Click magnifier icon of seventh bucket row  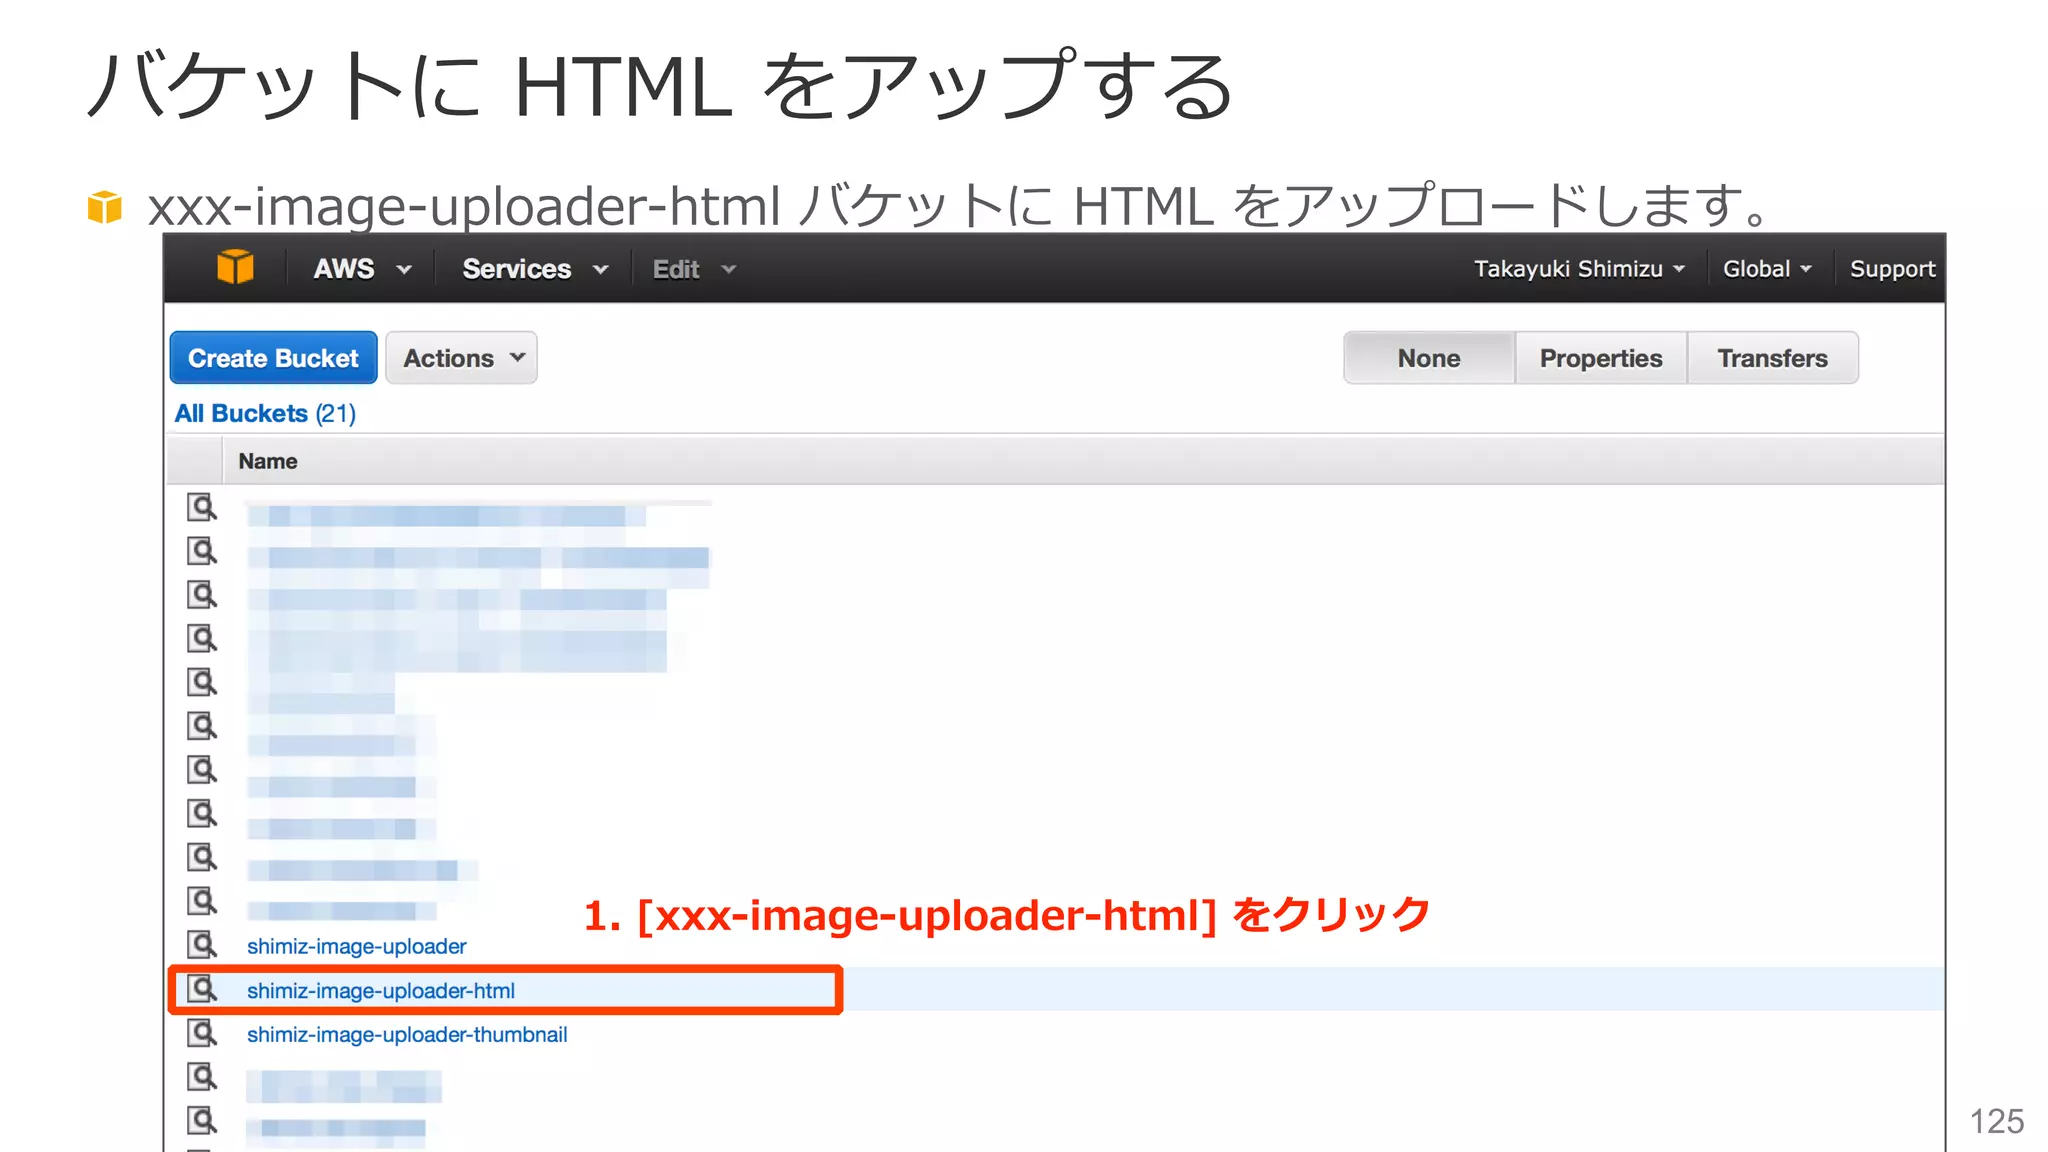pos(202,770)
